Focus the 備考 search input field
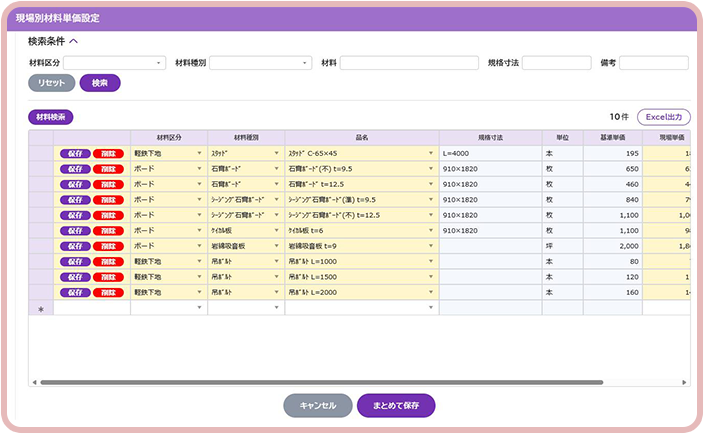 click(654, 63)
